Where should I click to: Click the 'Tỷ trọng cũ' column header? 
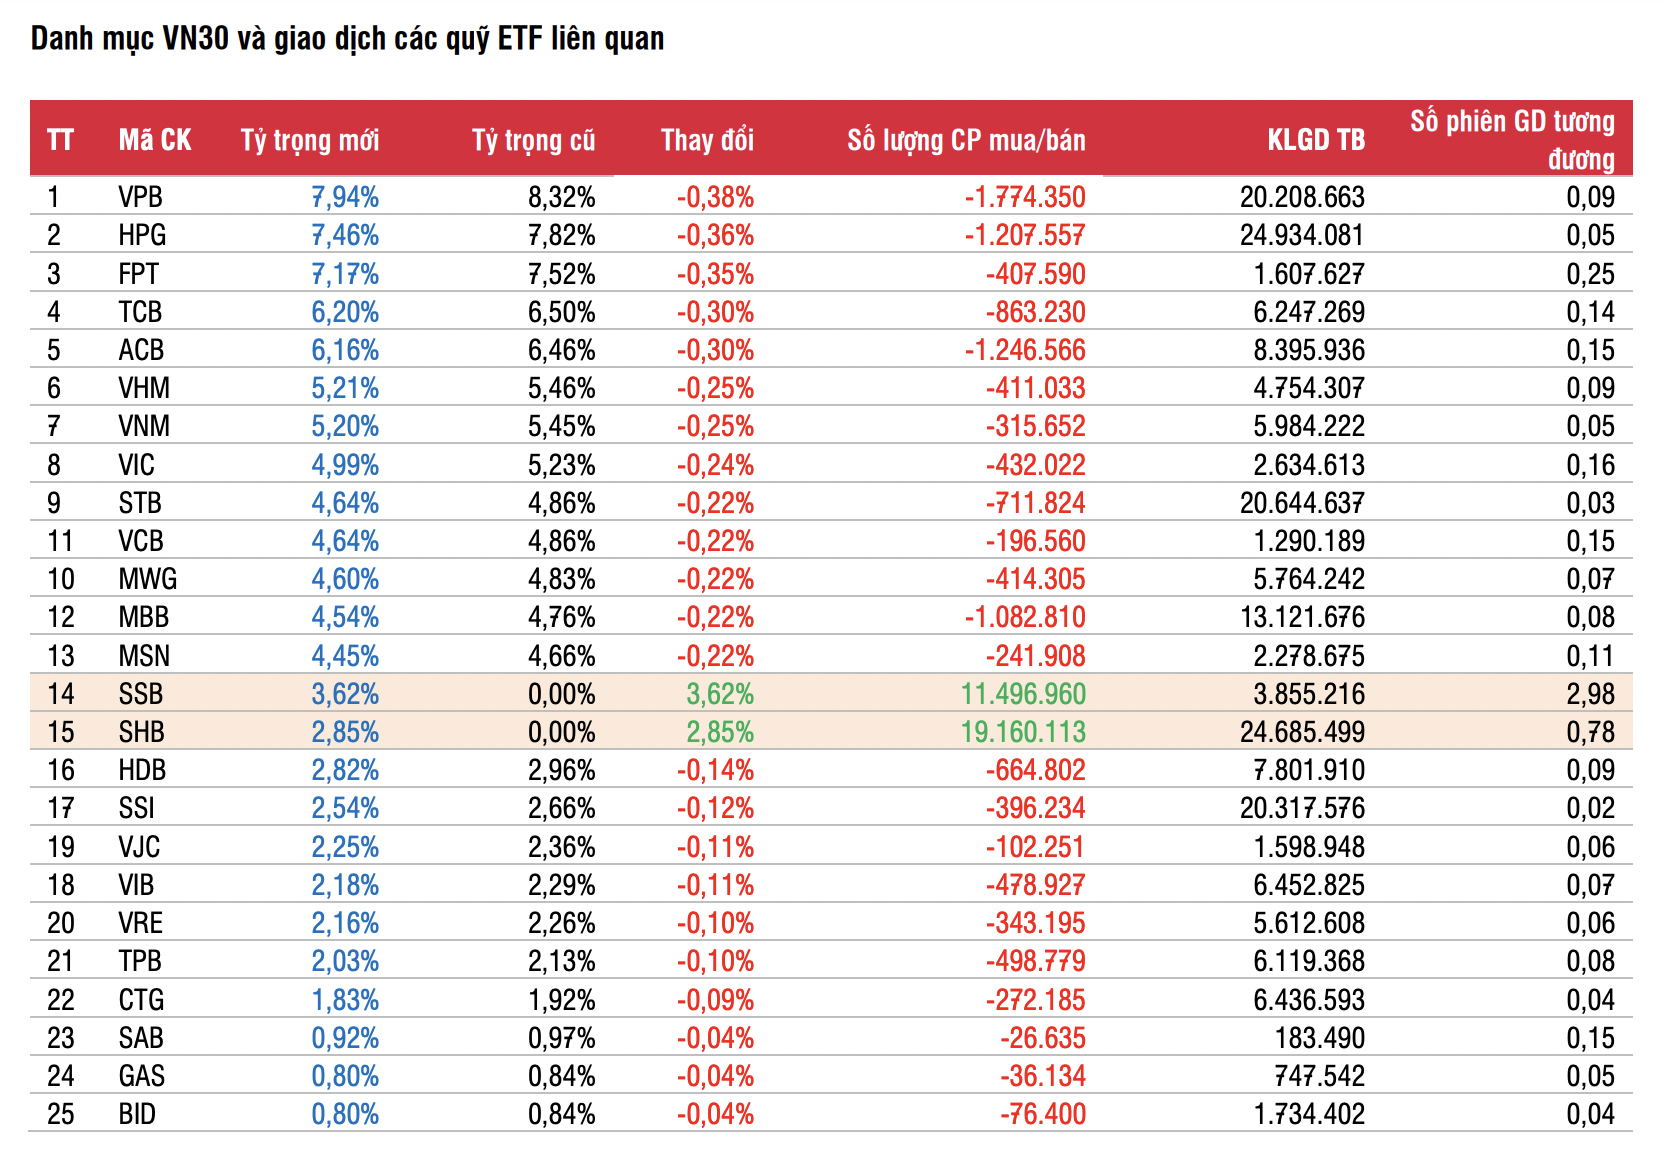click(534, 141)
